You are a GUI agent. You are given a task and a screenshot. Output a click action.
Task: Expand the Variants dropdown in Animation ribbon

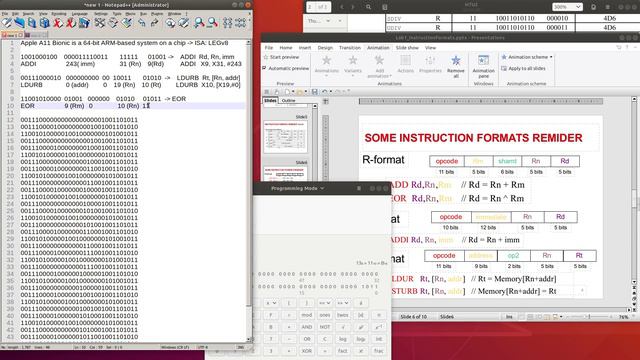point(353,76)
